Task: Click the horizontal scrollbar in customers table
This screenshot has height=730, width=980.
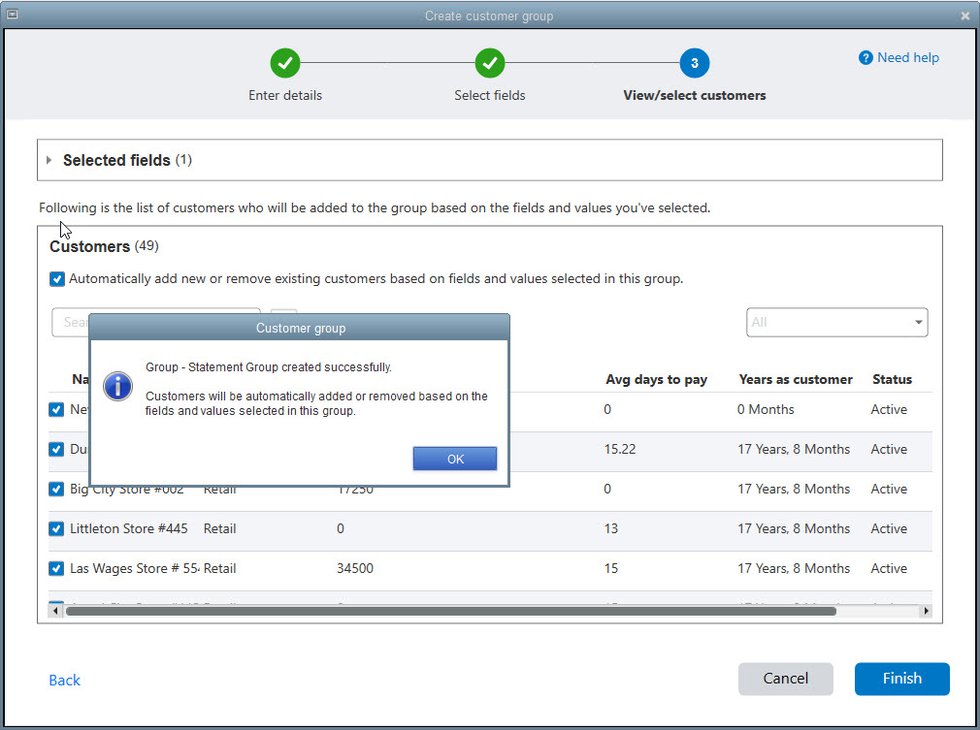Action: [x=450, y=611]
